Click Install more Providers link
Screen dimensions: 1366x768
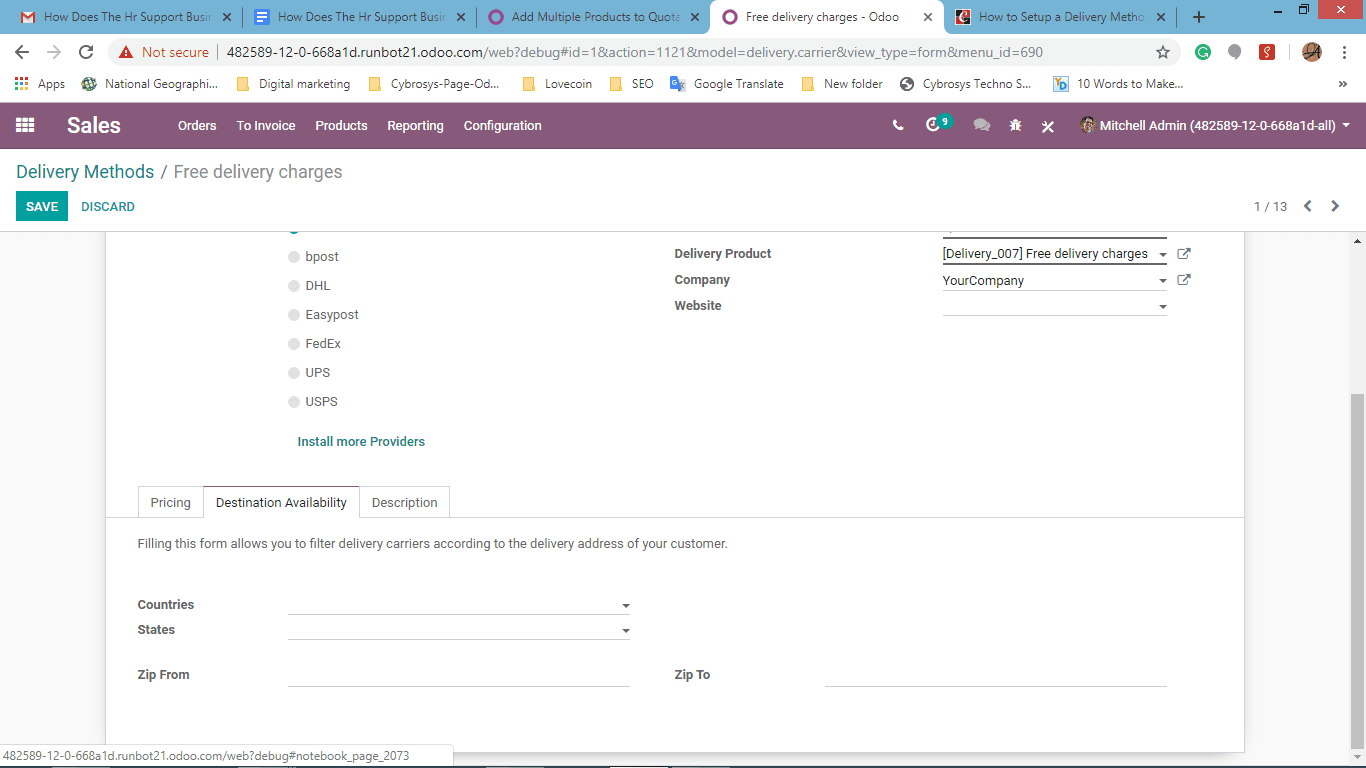[x=361, y=441]
